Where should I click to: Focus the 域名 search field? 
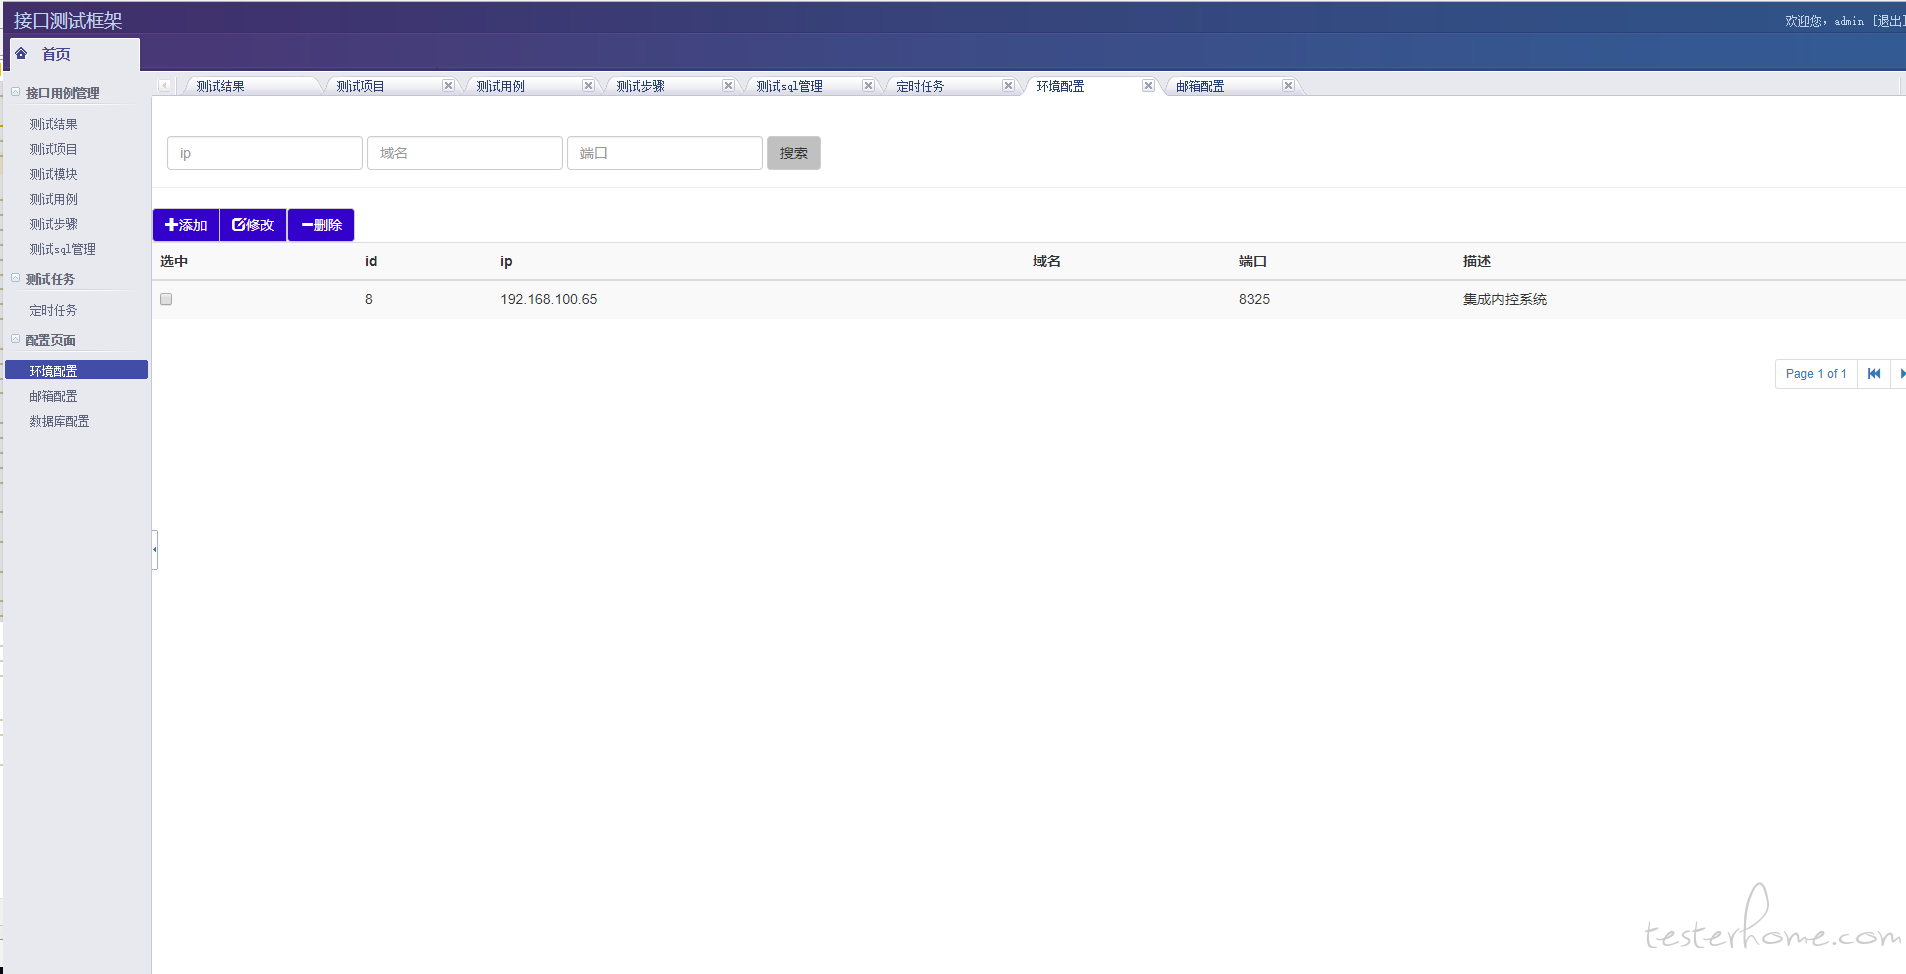465,153
